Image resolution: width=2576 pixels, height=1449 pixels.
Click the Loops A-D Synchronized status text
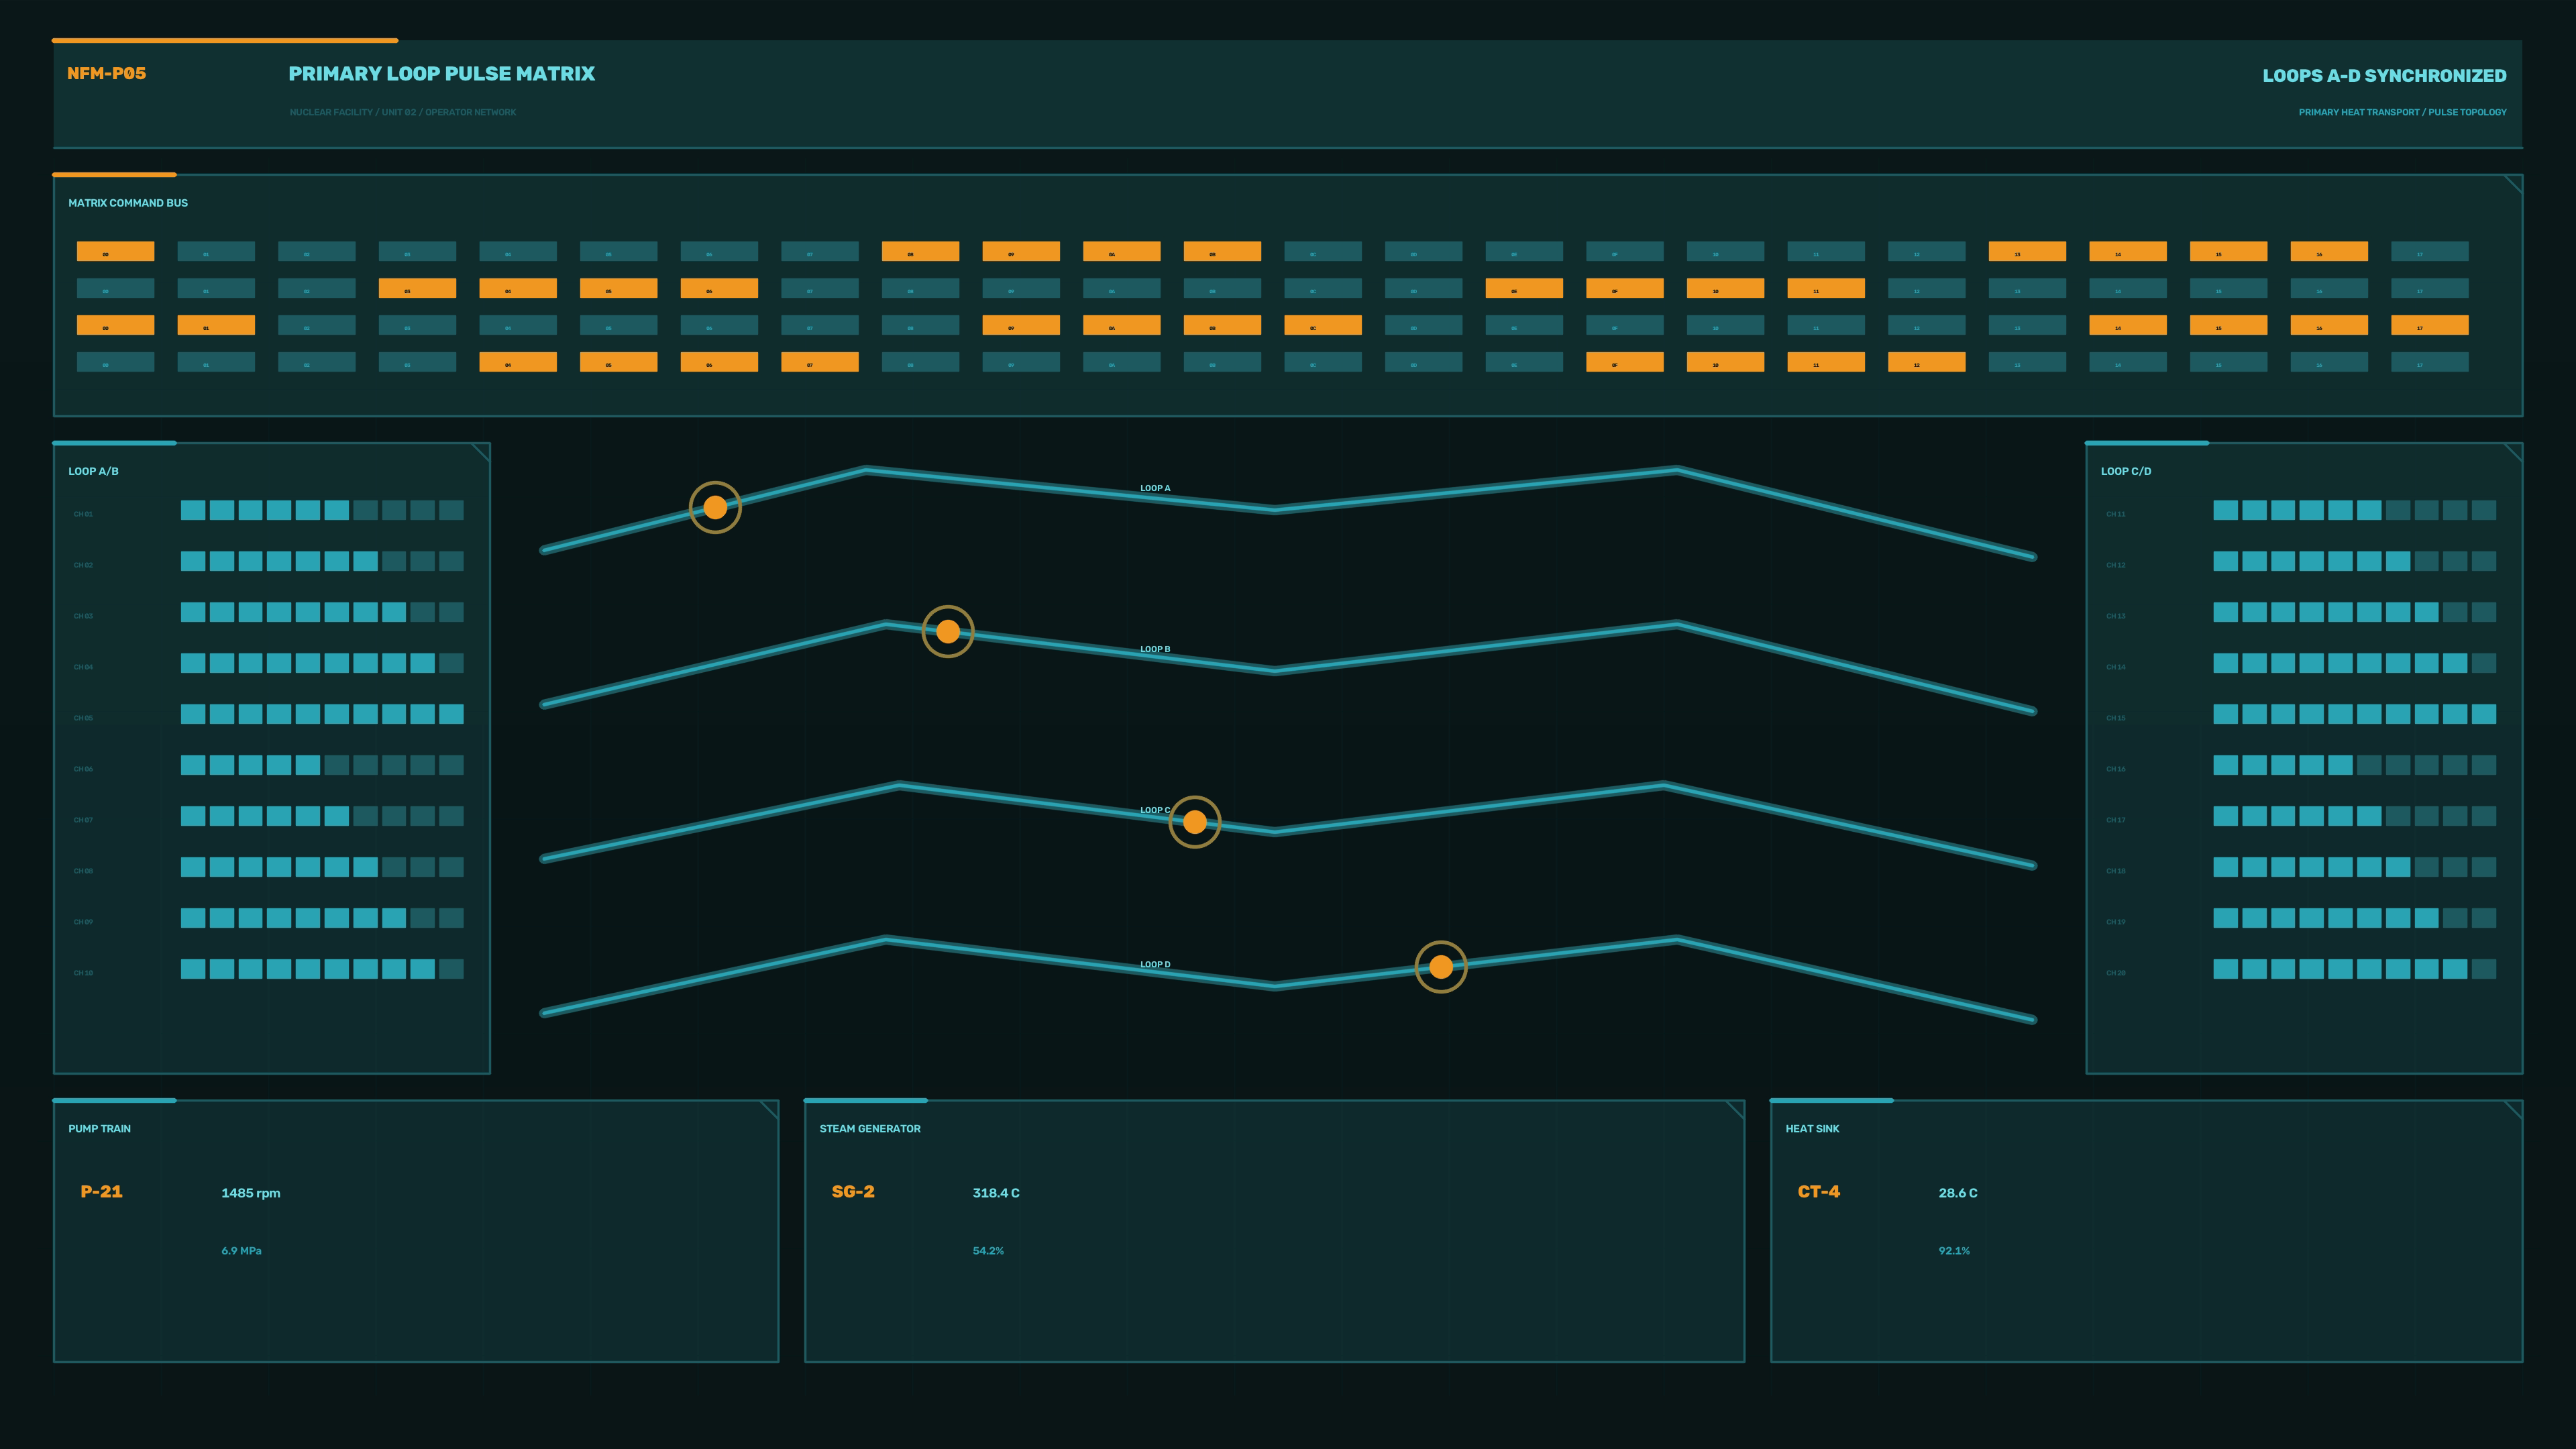tap(2384, 75)
